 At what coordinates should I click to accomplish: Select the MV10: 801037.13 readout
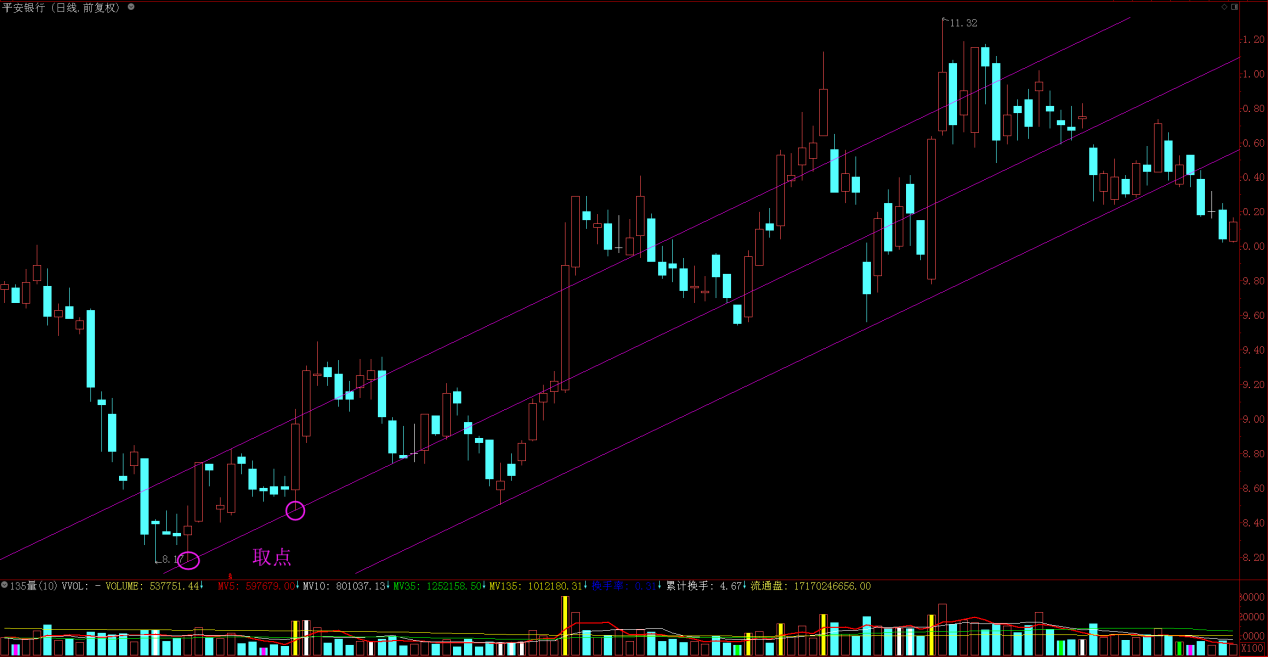click(x=345, y=586)
